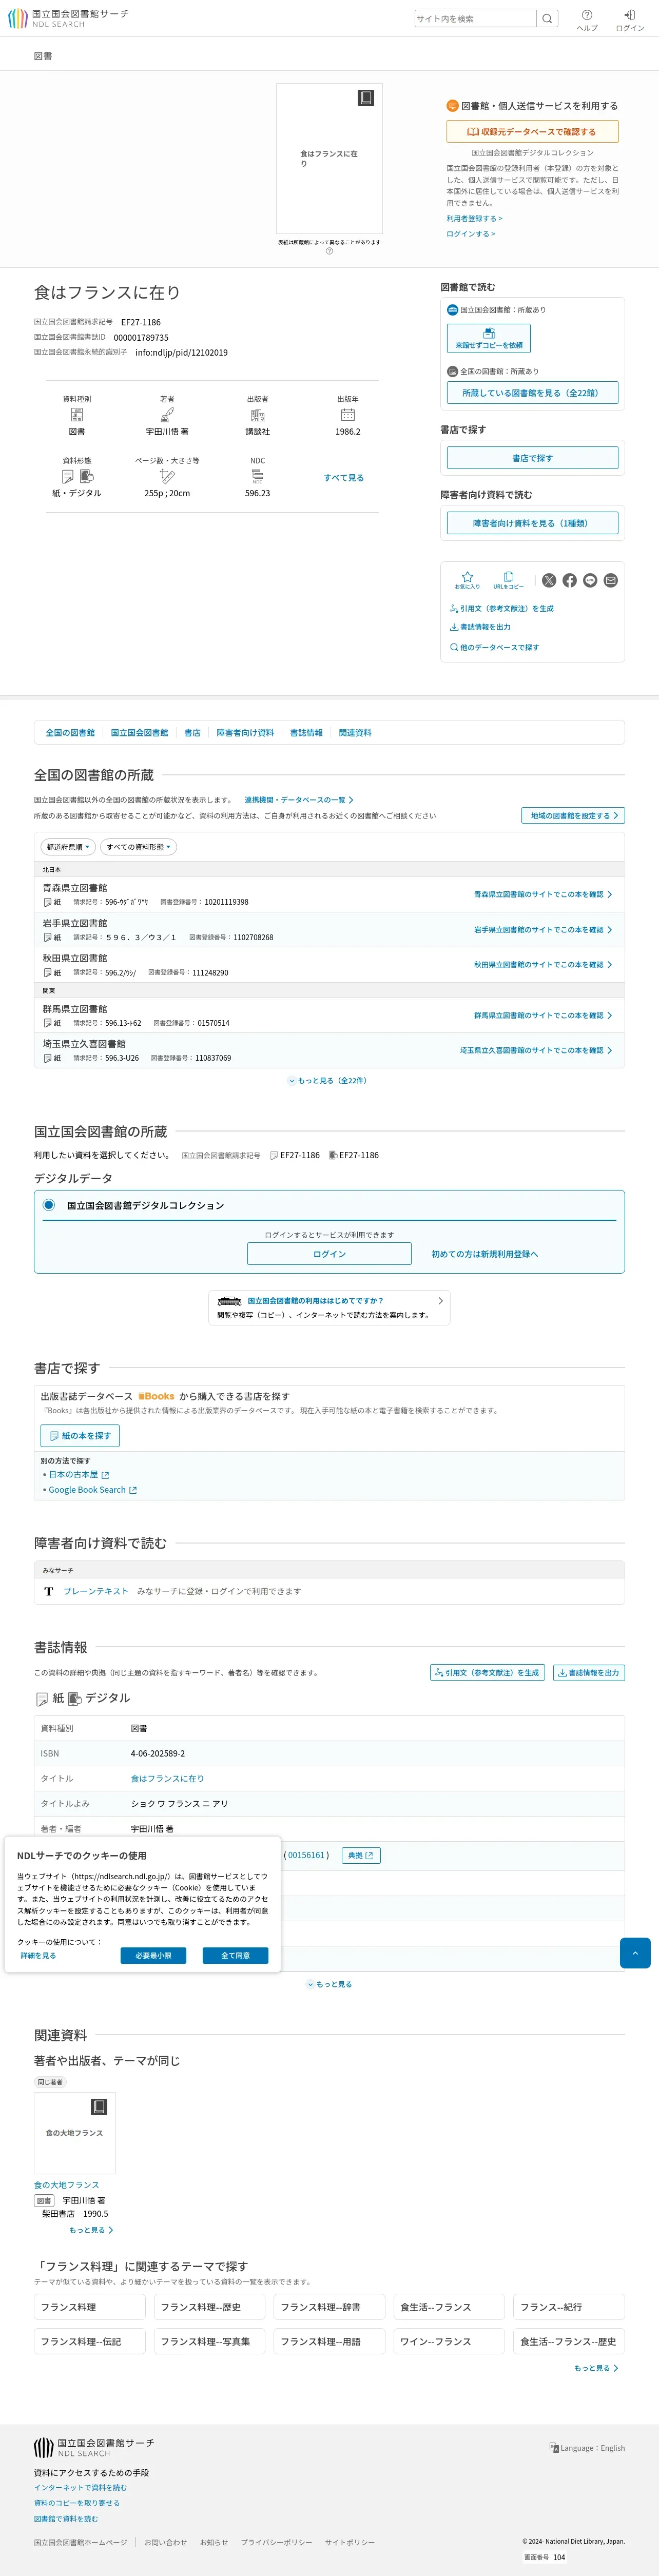Click the NDC classification icon 596.23
This screenshot has width=659, height=2576.
pyautogui.click(x=257, y=476)
